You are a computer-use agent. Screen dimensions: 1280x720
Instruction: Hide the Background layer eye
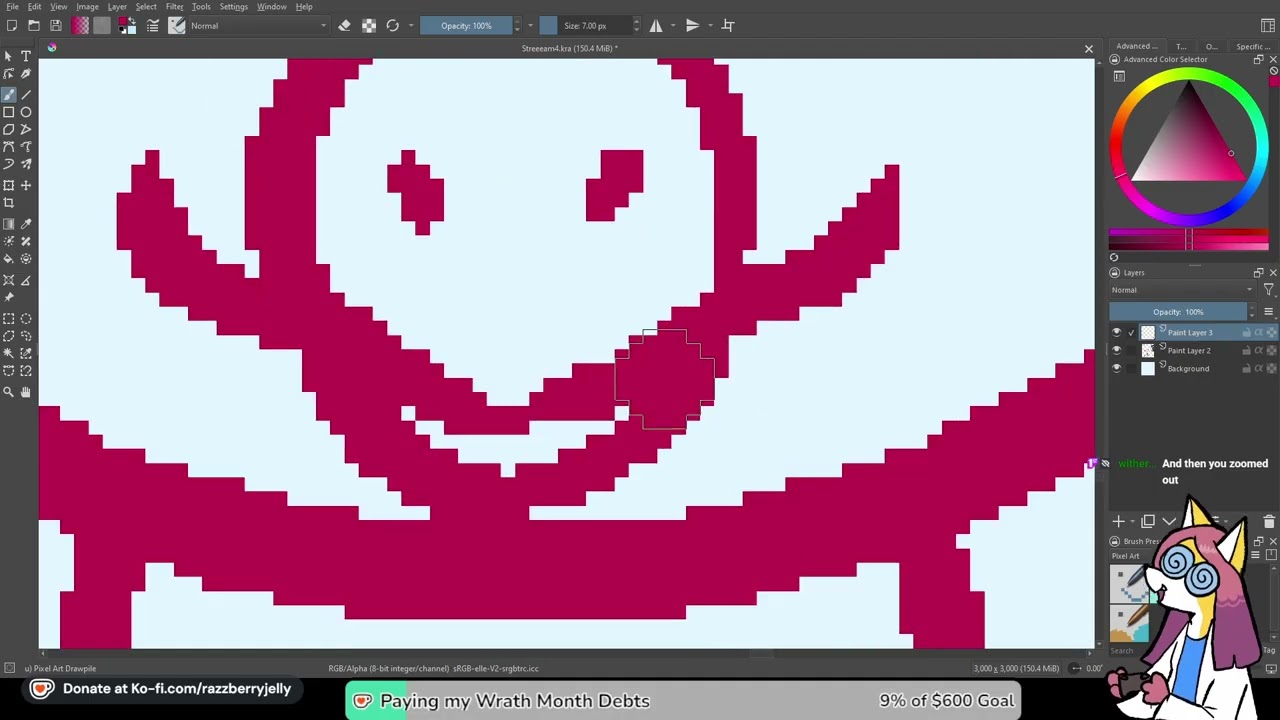[1117, 368]
